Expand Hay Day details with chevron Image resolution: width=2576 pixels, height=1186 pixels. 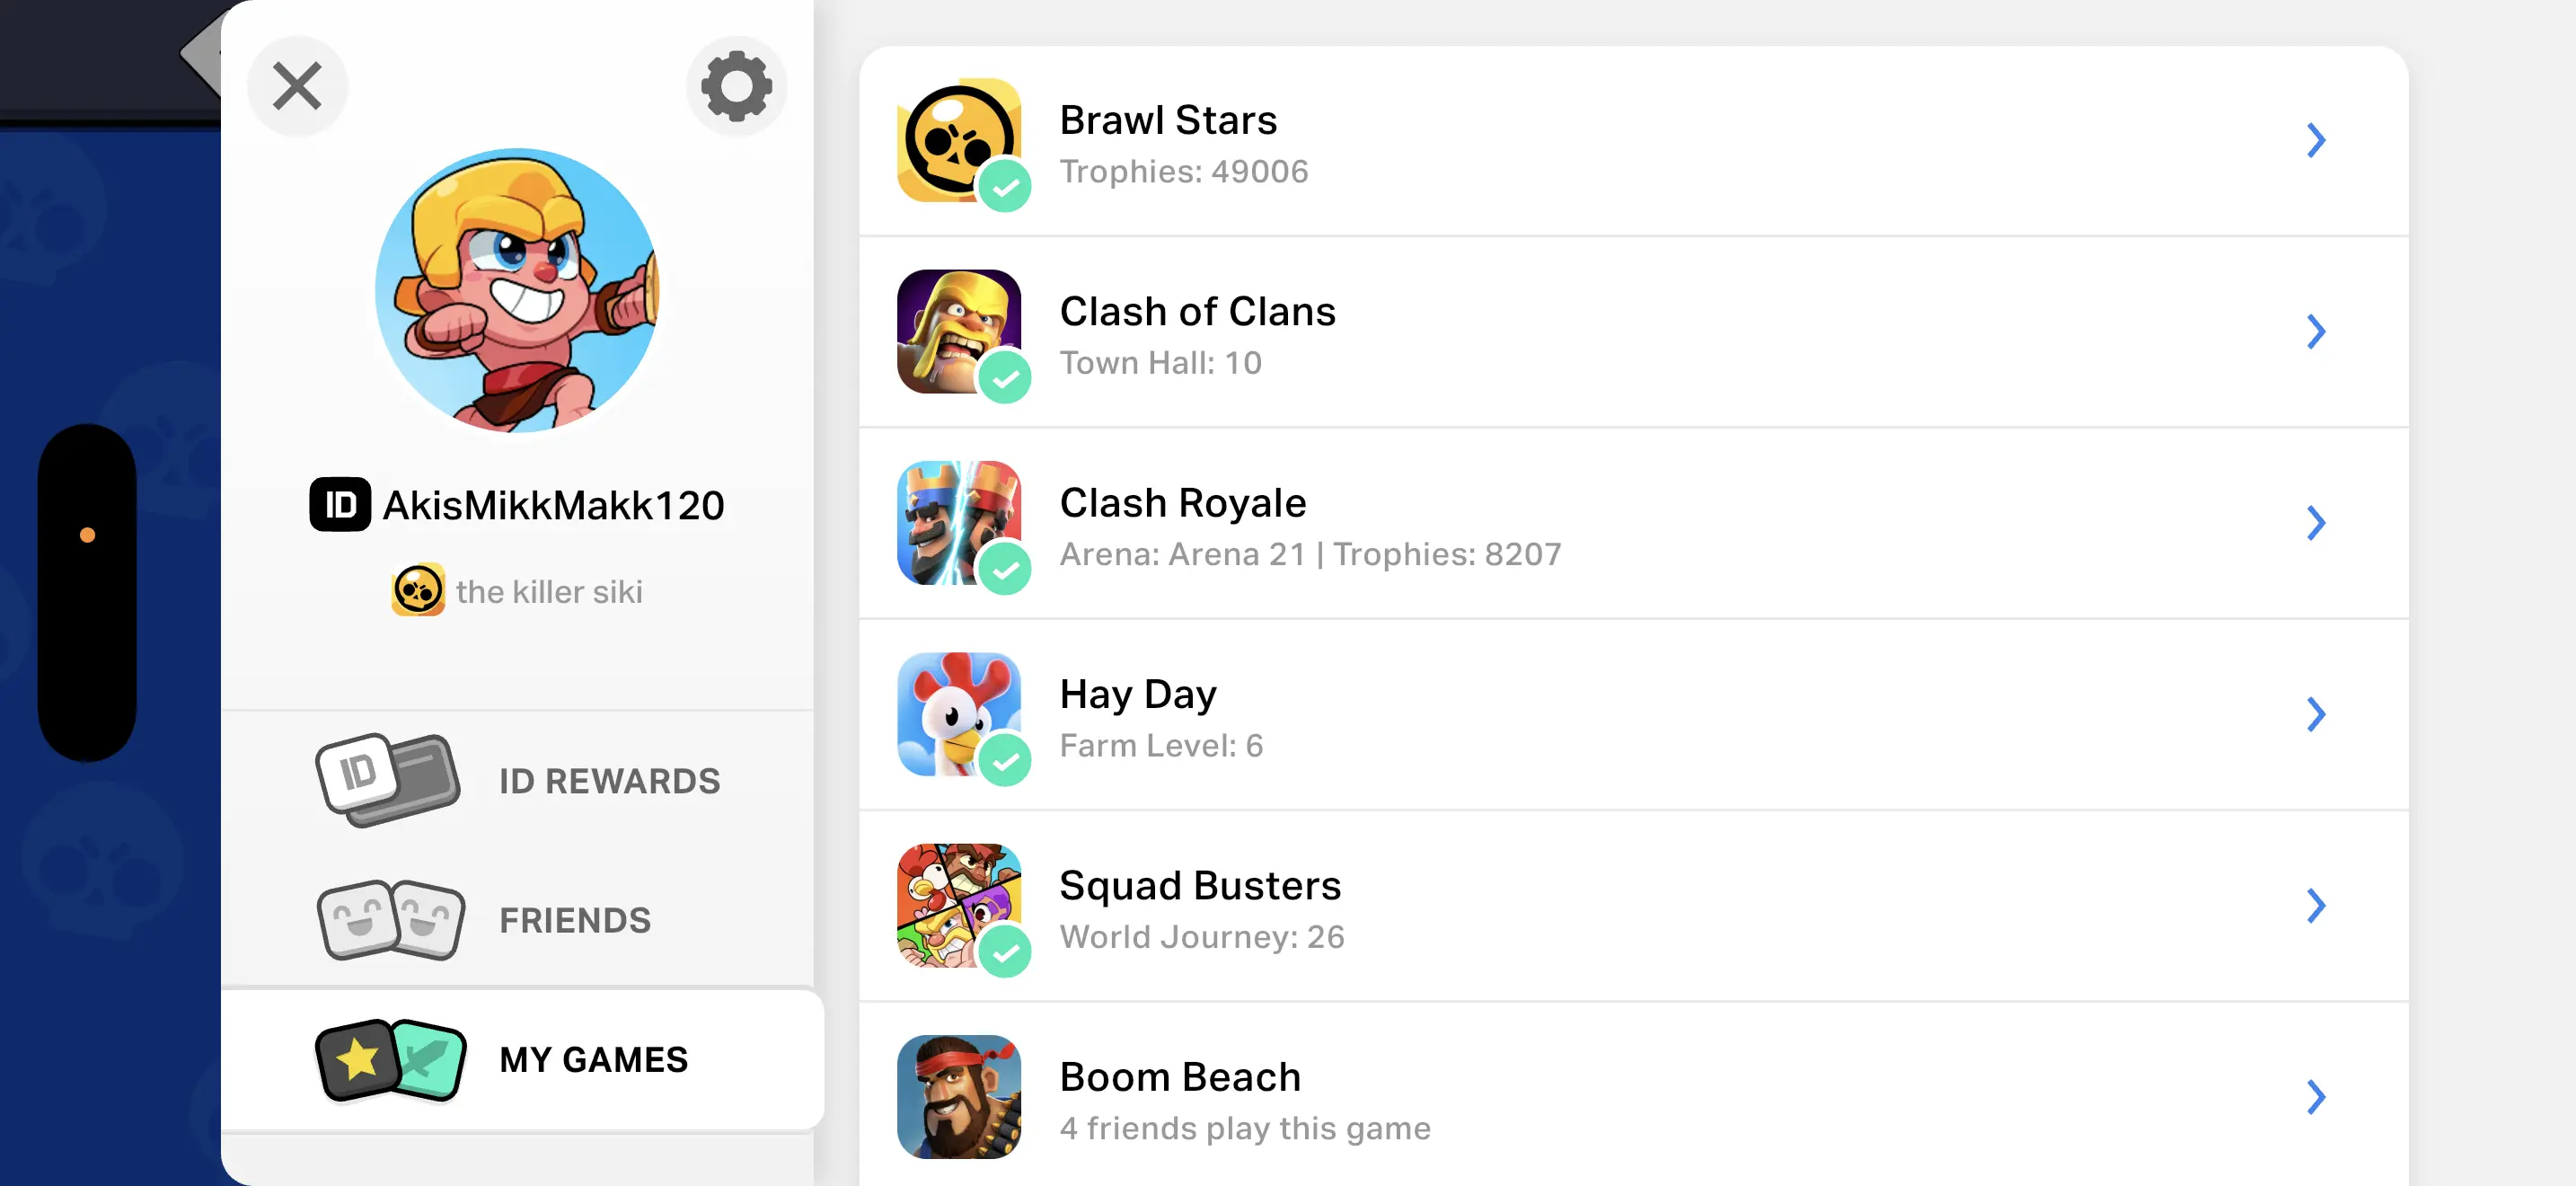(2315, 714)
